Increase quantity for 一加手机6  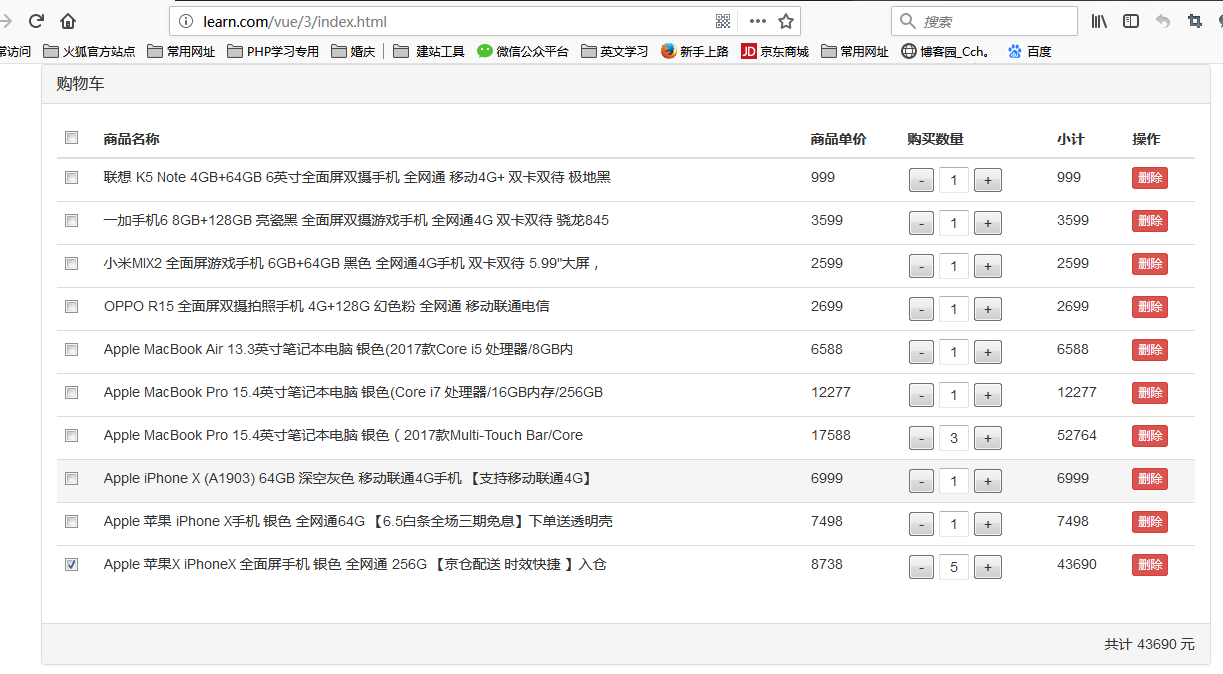click(x=988, y=223)
